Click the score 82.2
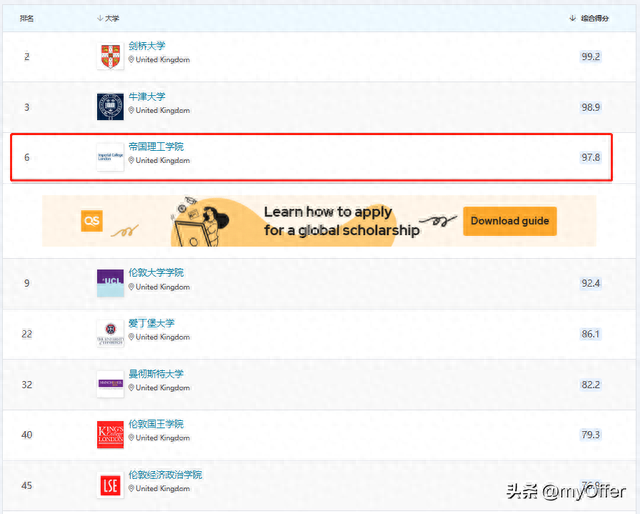This screenshot has height=514, width=640. pos(591,384)
